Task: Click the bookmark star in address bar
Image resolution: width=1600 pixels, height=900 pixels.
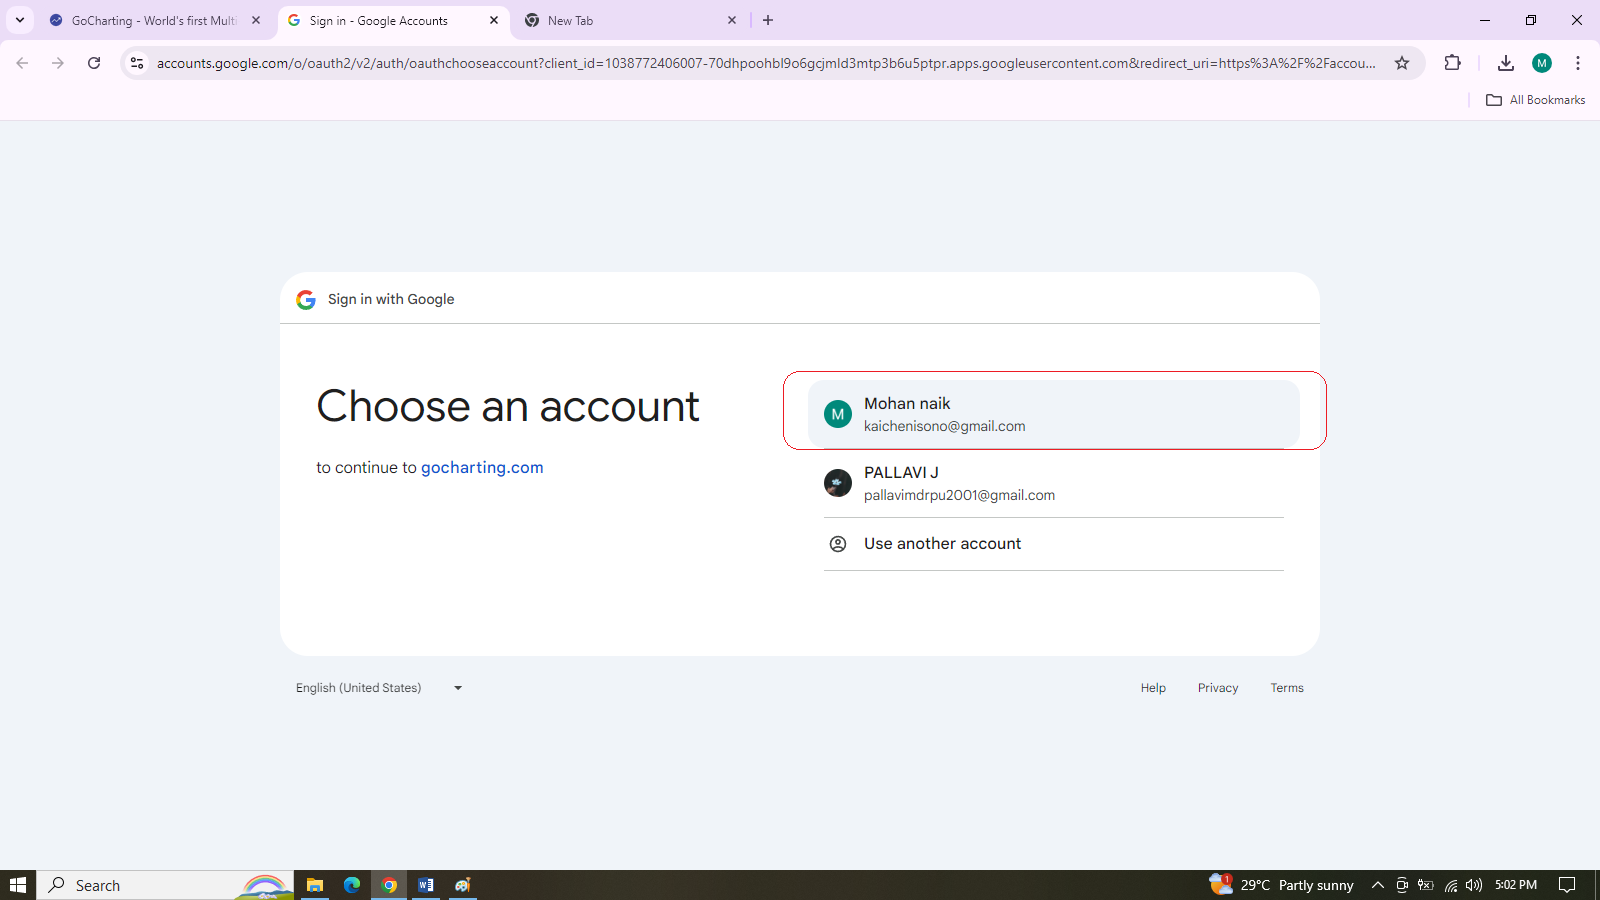Action: [x=1403, y=62]
